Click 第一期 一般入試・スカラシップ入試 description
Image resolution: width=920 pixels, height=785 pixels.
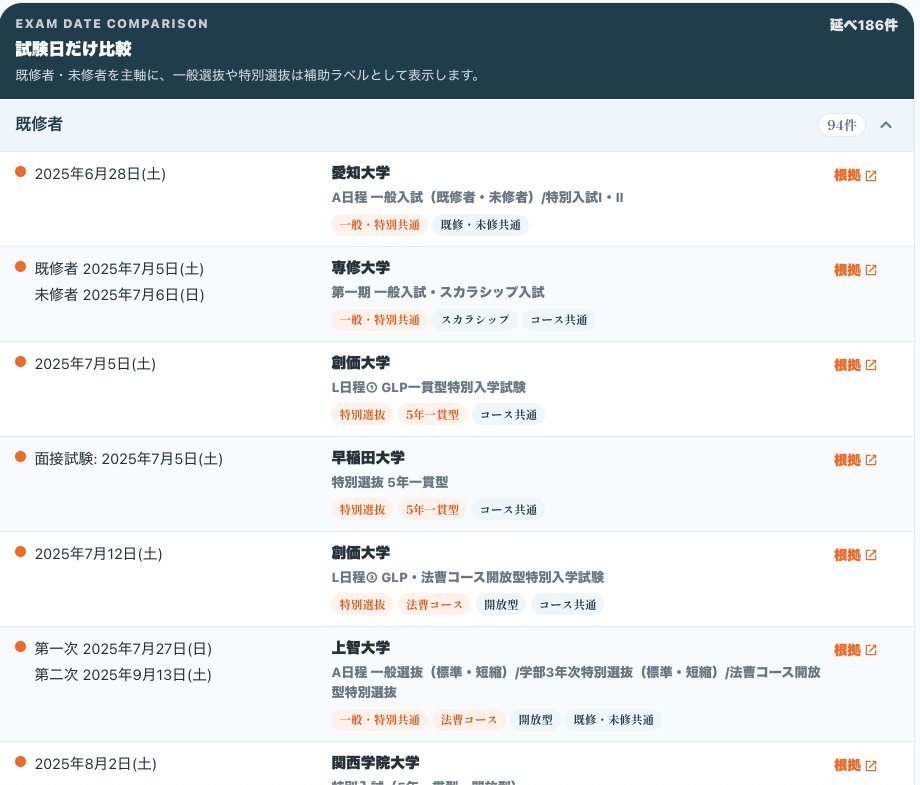[x=438, y=292]
